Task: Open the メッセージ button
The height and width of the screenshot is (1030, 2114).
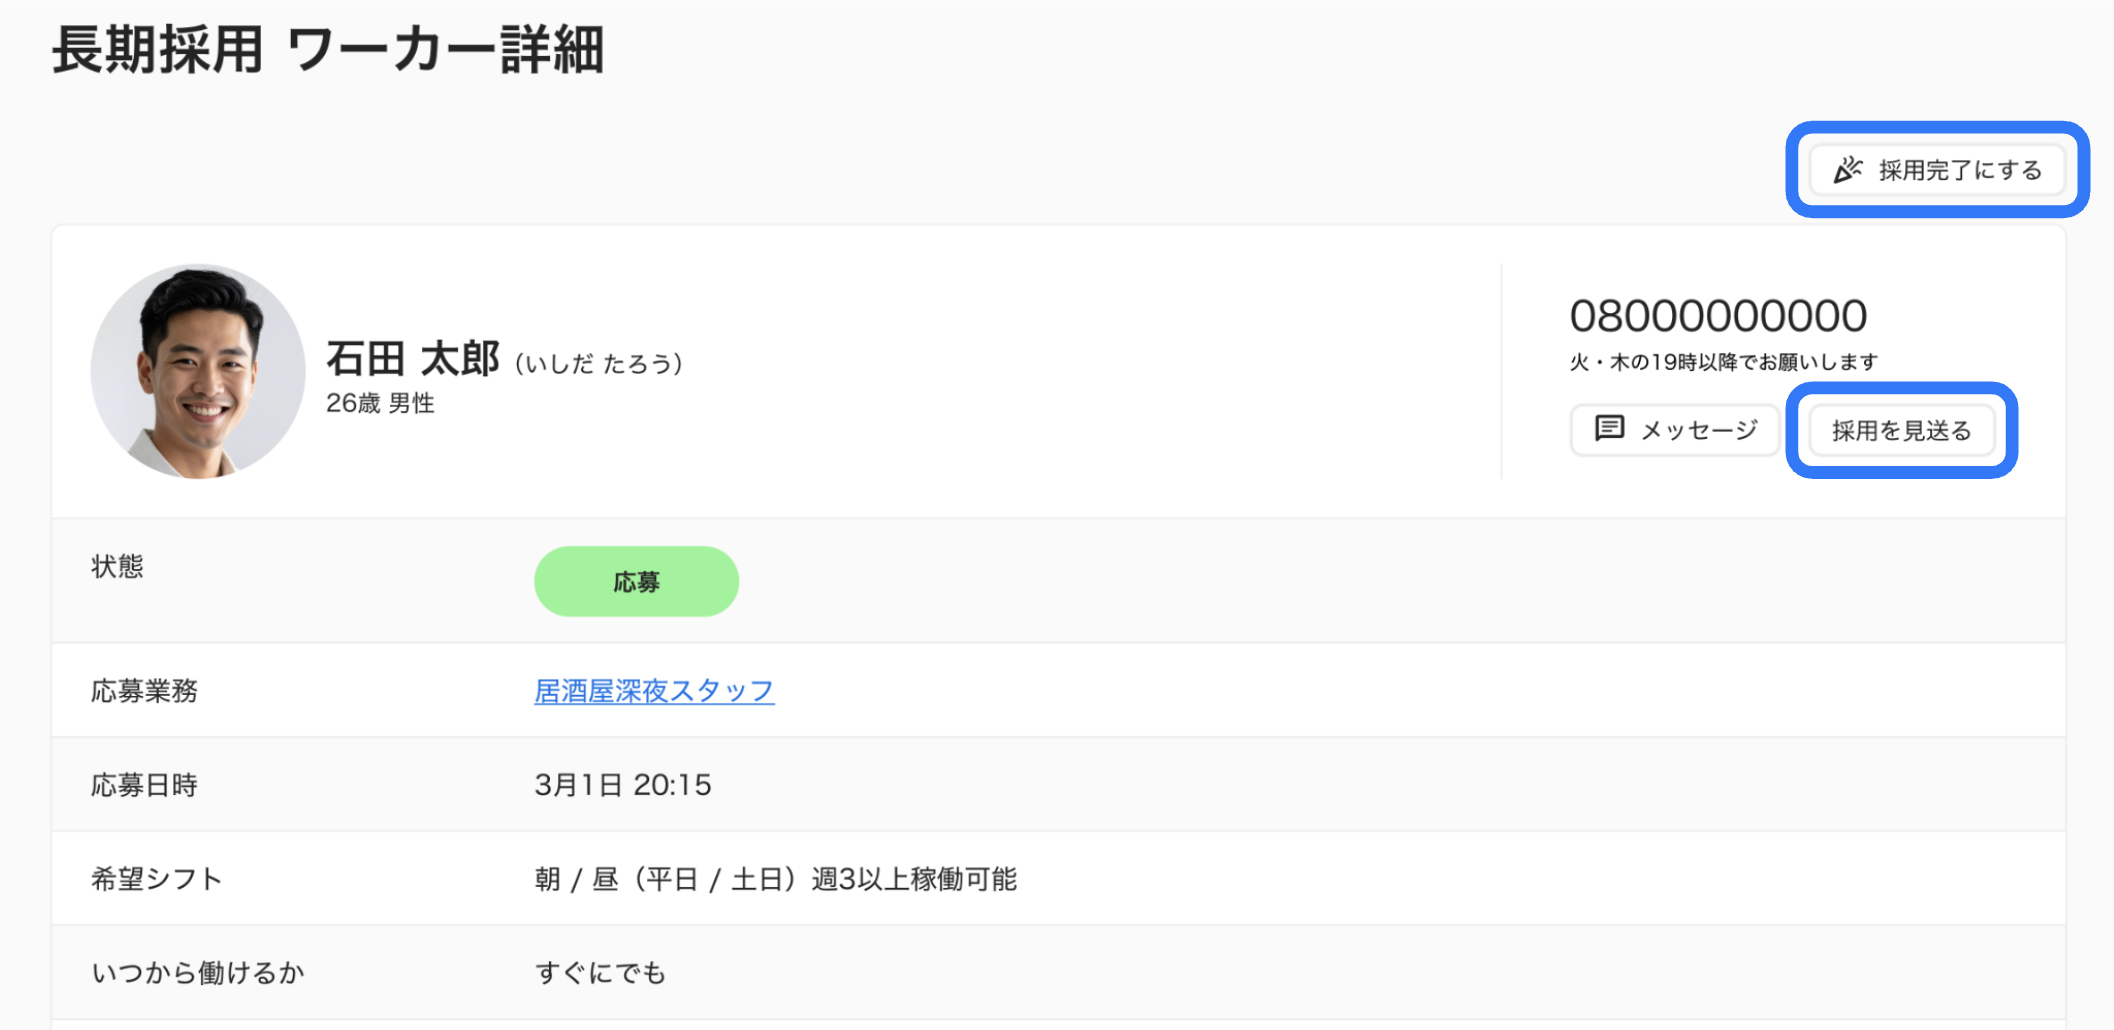Action: (x=1675, y=430)
